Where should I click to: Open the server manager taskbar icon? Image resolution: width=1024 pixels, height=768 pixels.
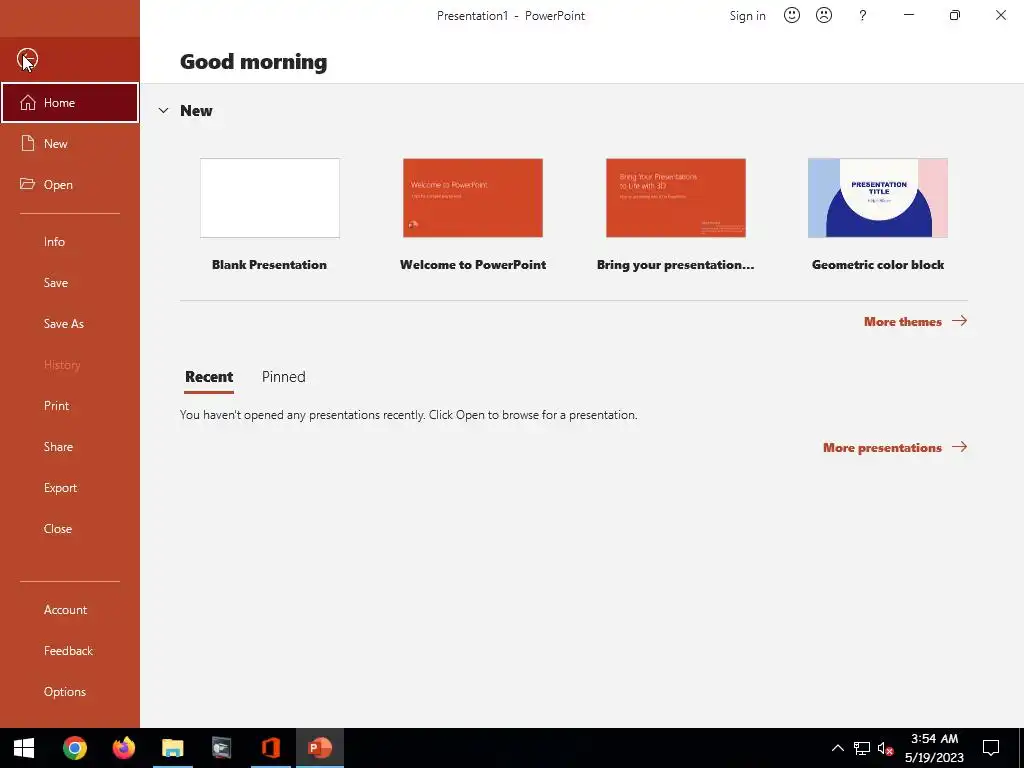click(221, 748)
